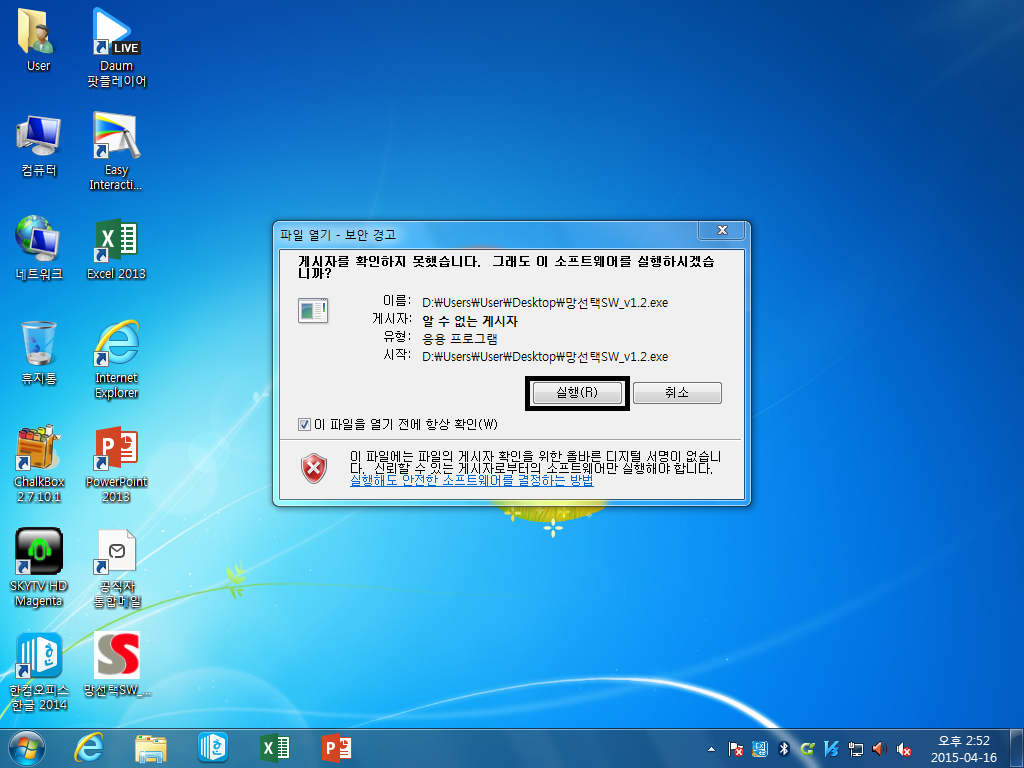This screenshot has height=768, width=1024.
Task: Open the Windows Start menu
Action: (x=27, y=748)
